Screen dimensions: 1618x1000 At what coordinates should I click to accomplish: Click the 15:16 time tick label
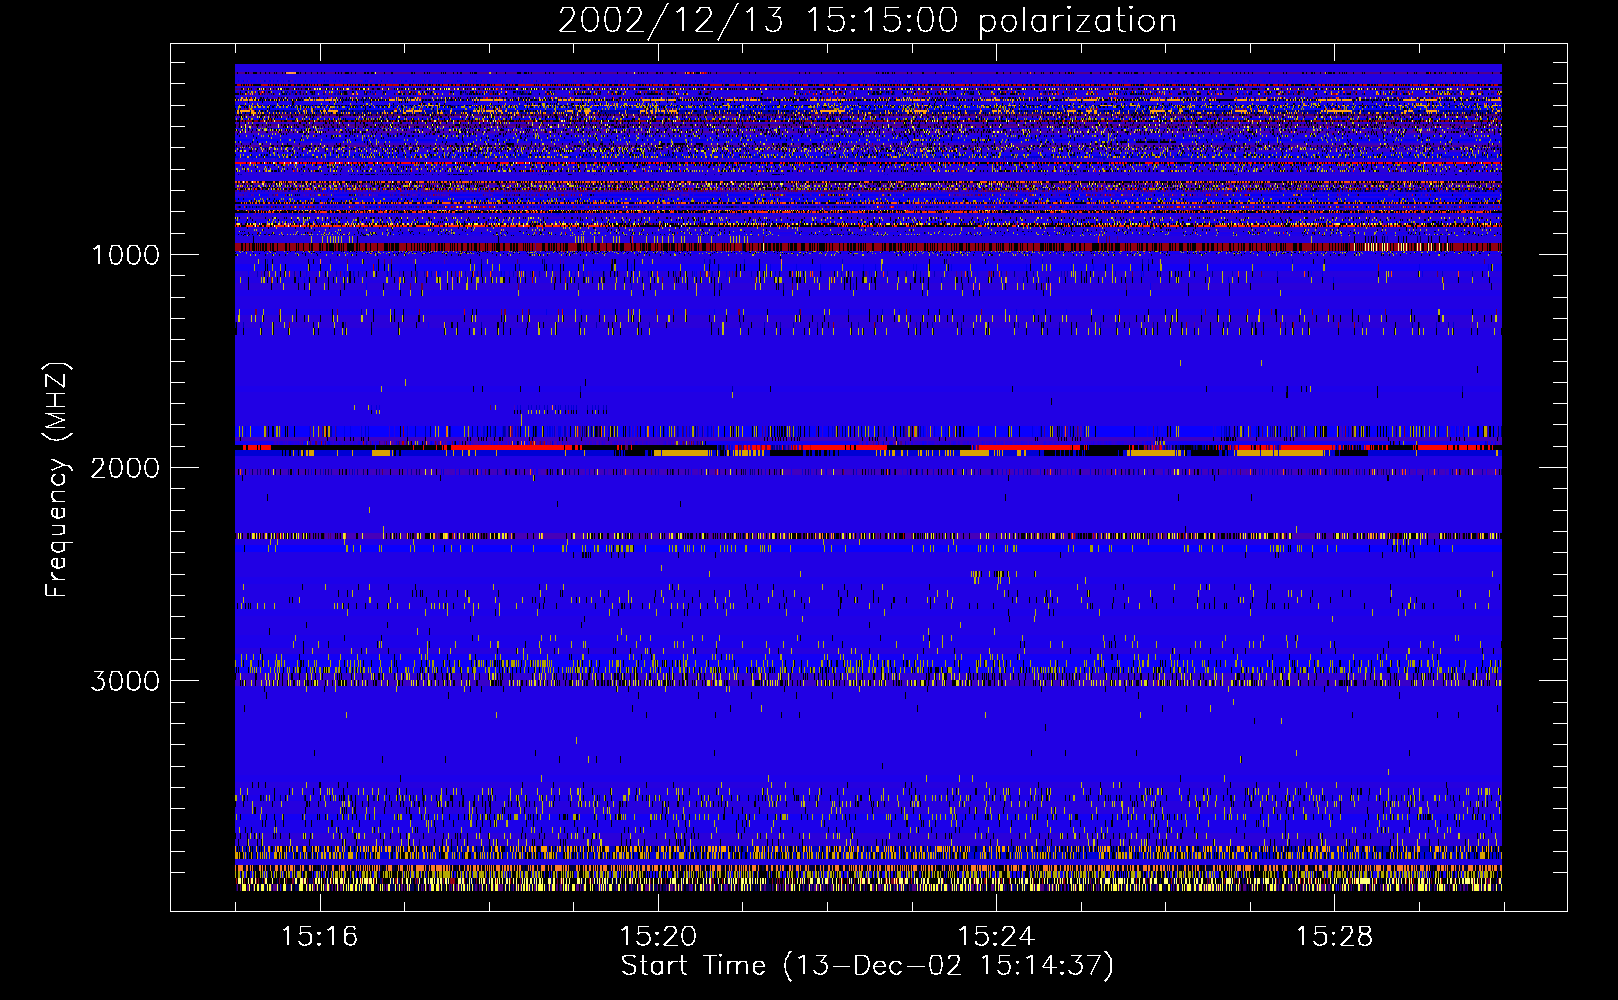click(x=319, y=937)
